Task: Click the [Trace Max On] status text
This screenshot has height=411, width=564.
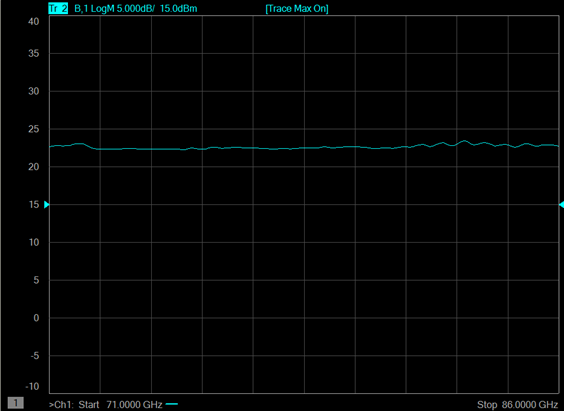Action: (297, 9)
